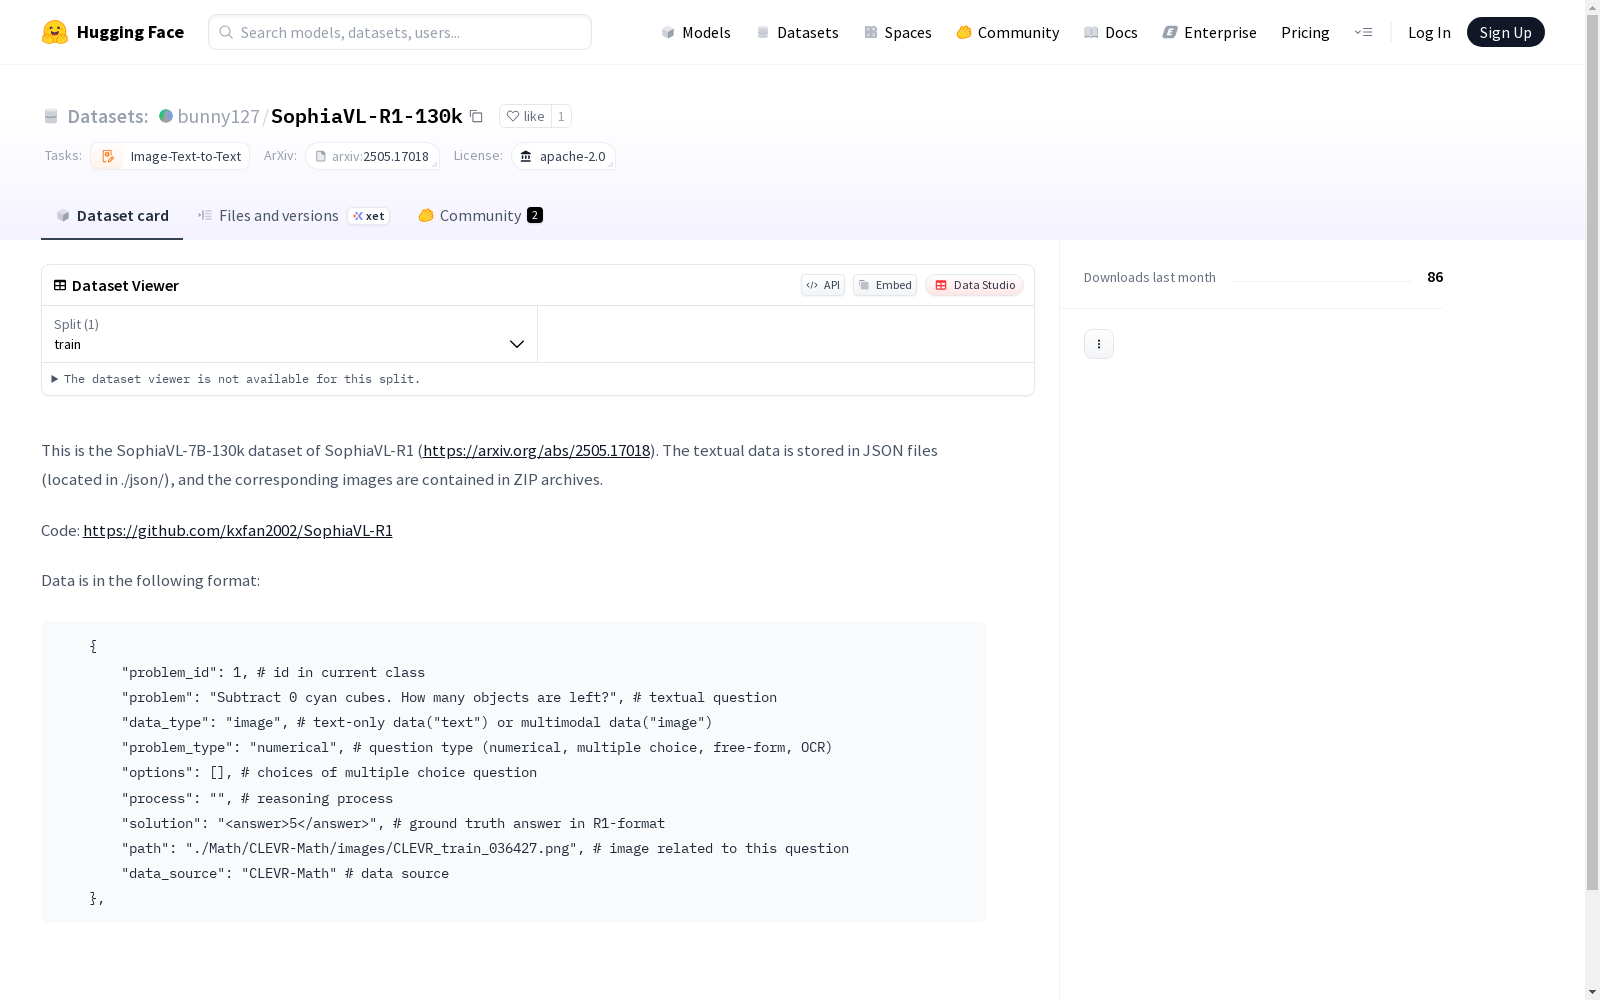Click the apache-2.0 license icon
The width and height of the screenshot is (1600, 1000).
pyautogui.click(x=526, y=156)
